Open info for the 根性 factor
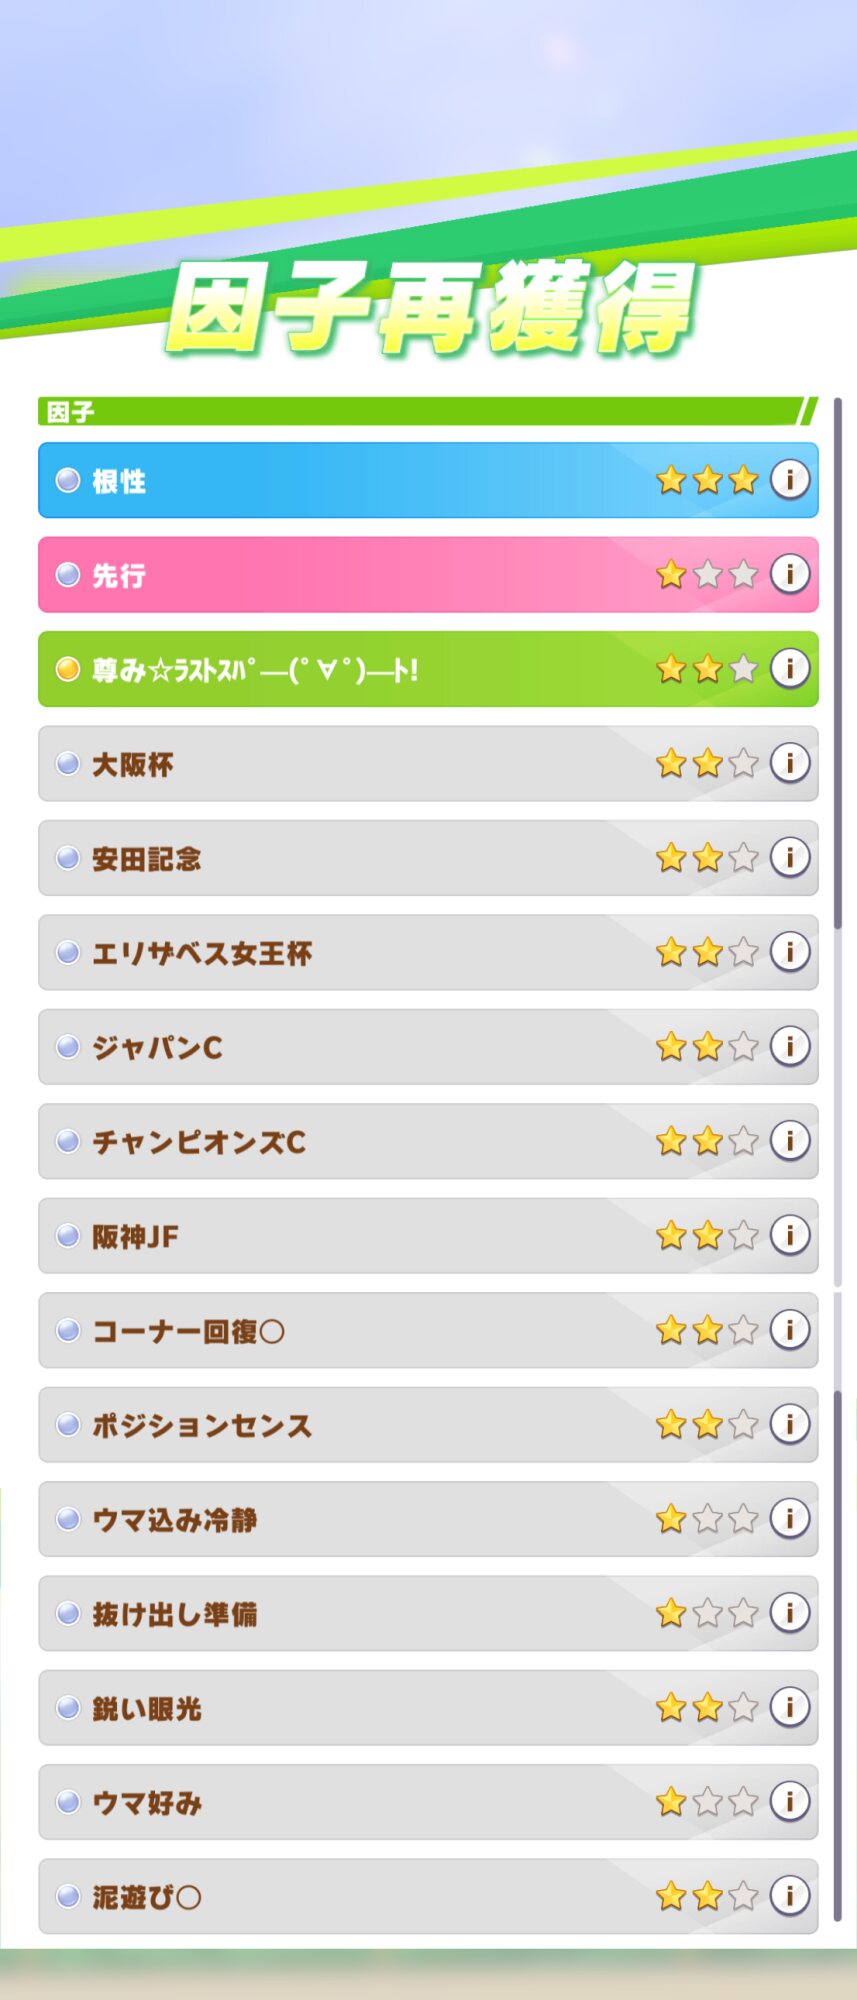857x2000 pixels. coord(789,480)
